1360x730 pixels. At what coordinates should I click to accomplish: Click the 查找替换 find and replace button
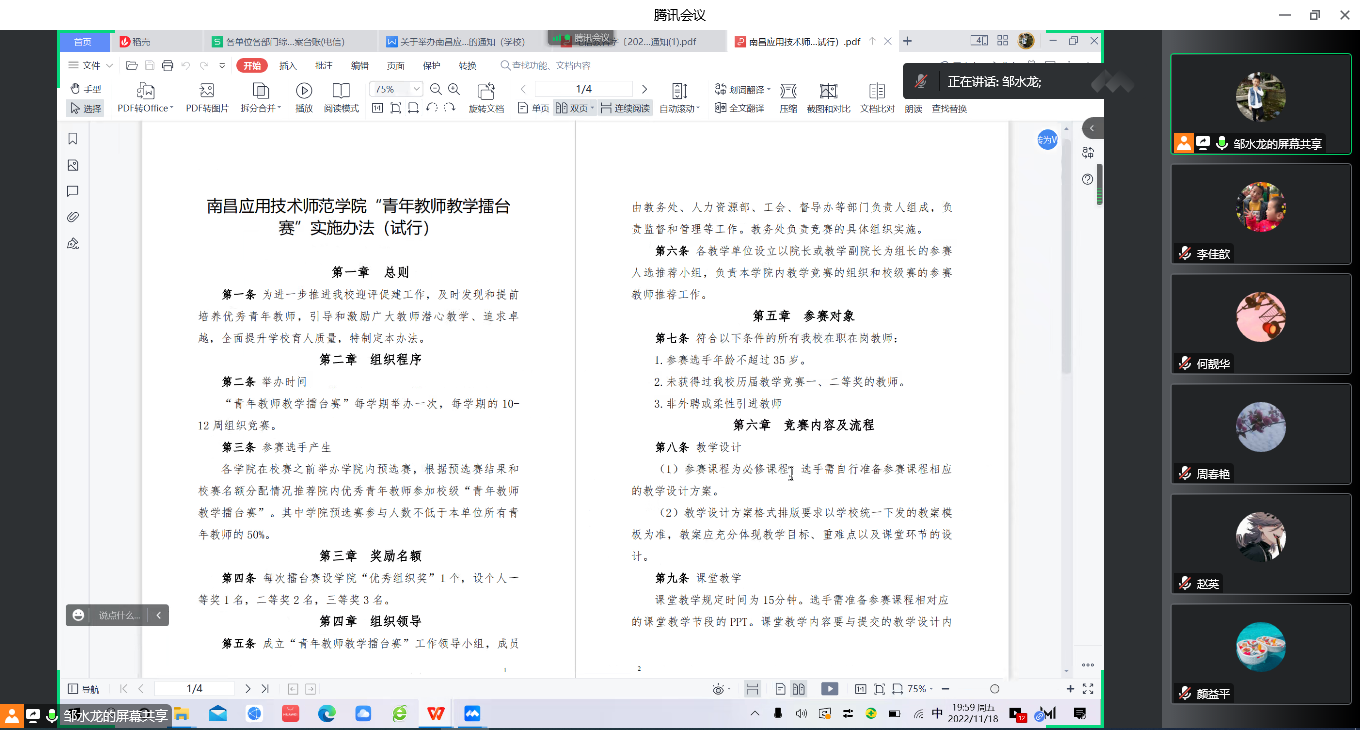point(949,108)
